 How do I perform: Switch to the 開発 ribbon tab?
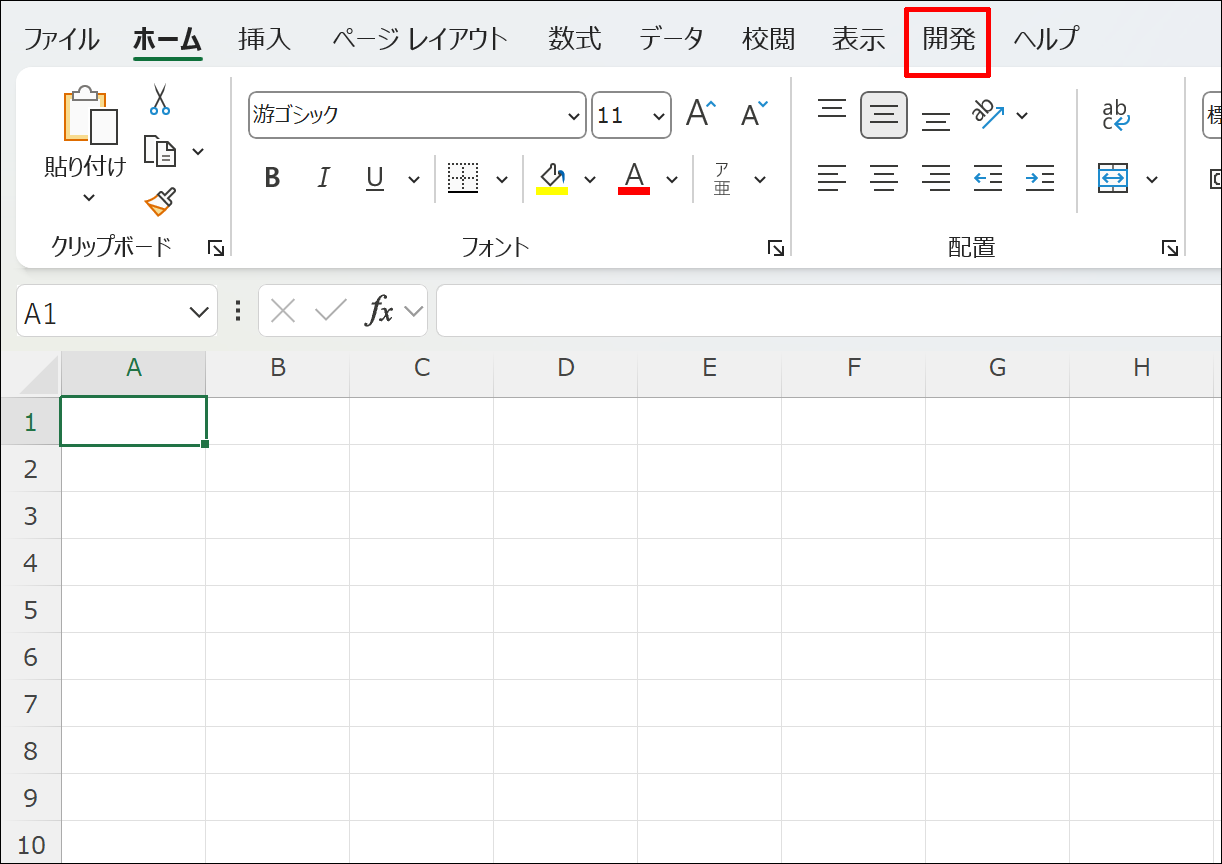click(x=946, y=38)
